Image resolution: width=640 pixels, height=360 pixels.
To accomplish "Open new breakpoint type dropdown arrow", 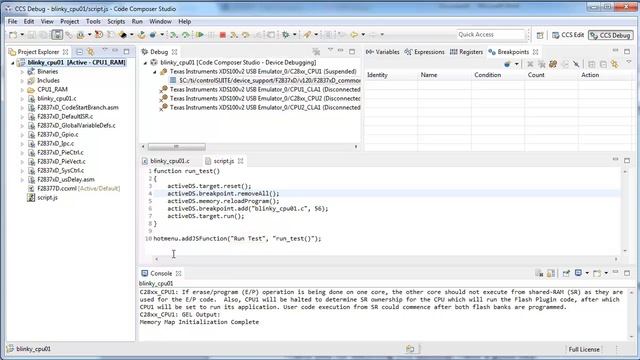I will coord(516,64).
